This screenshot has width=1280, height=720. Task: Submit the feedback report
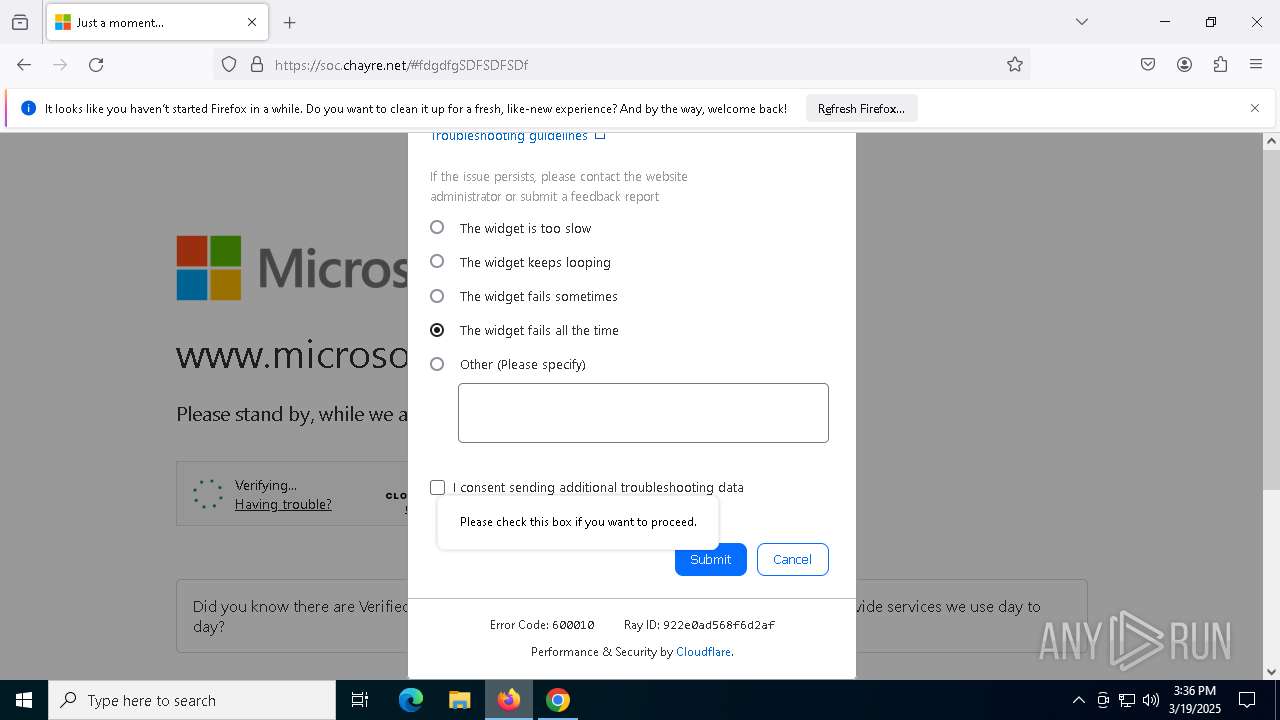coord(711,559)
